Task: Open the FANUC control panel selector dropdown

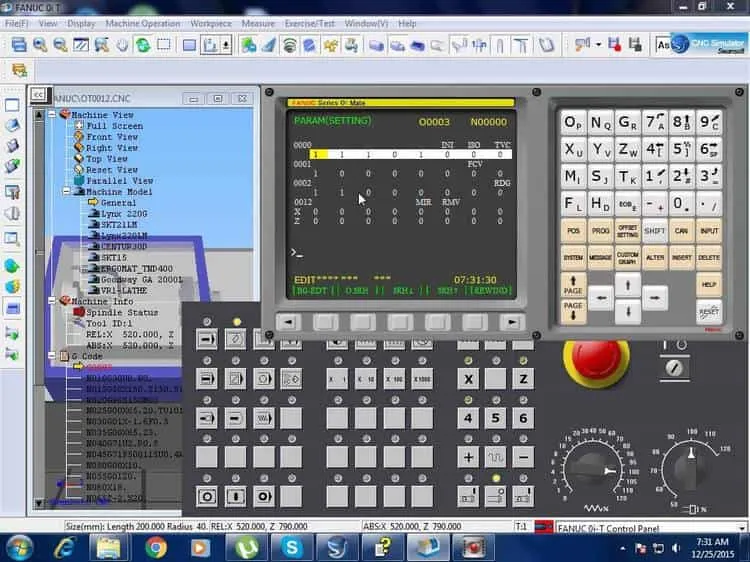Action: pyautogui.click(x=741, y=528)
